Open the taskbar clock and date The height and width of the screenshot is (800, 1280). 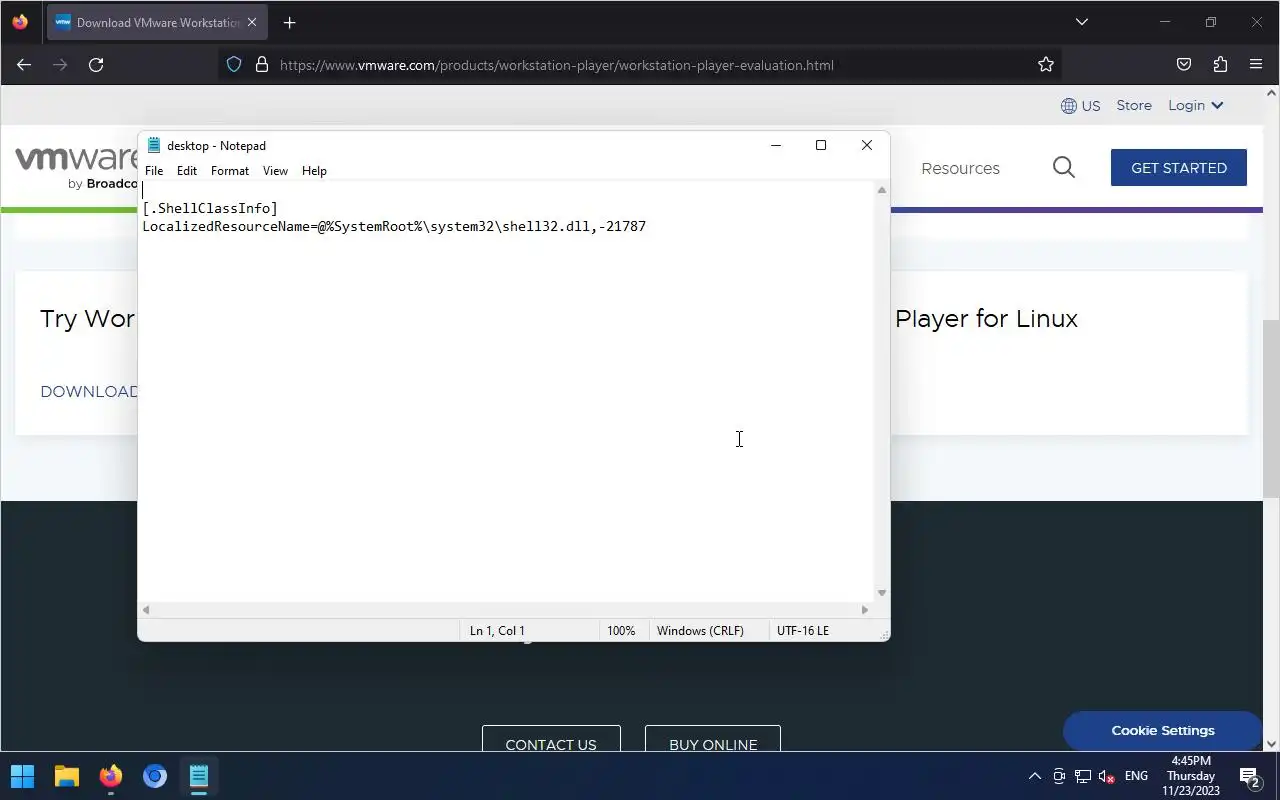(1191, 776)
